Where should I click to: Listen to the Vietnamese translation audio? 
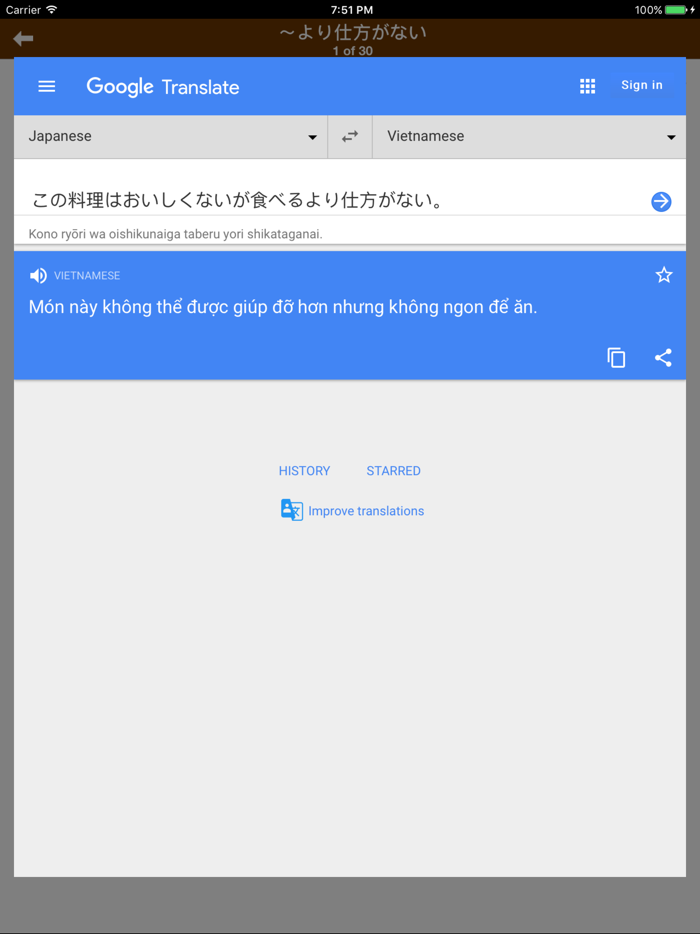38,275
